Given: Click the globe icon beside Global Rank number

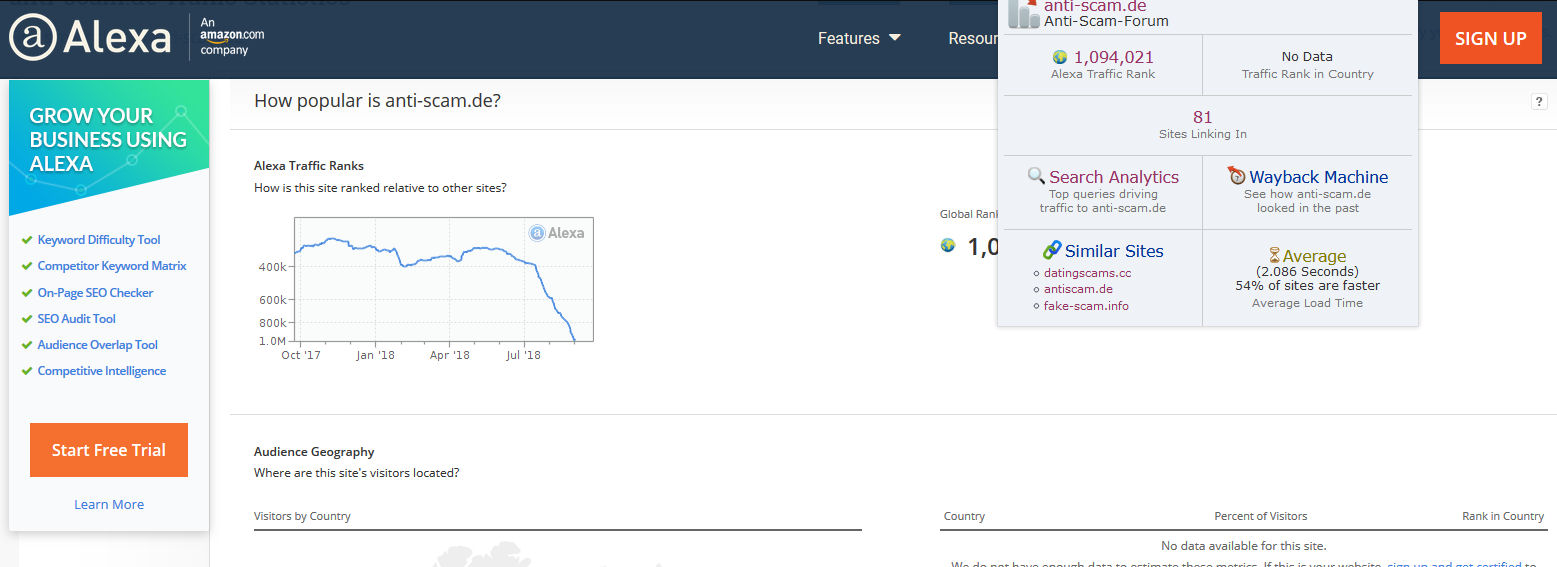Looking at the screenshot, I should click(948, 245).
